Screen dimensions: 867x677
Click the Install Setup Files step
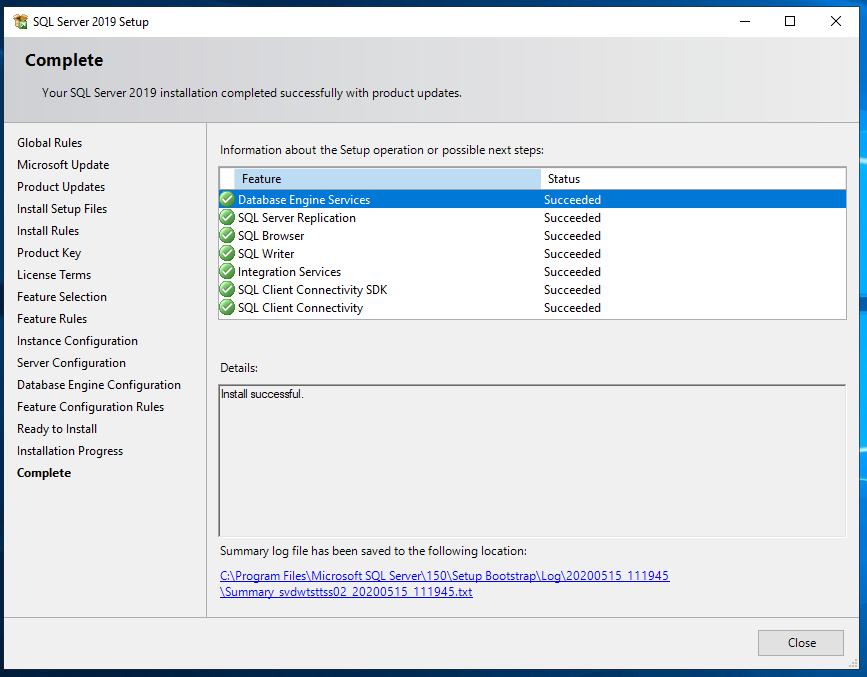pos(62,209)
